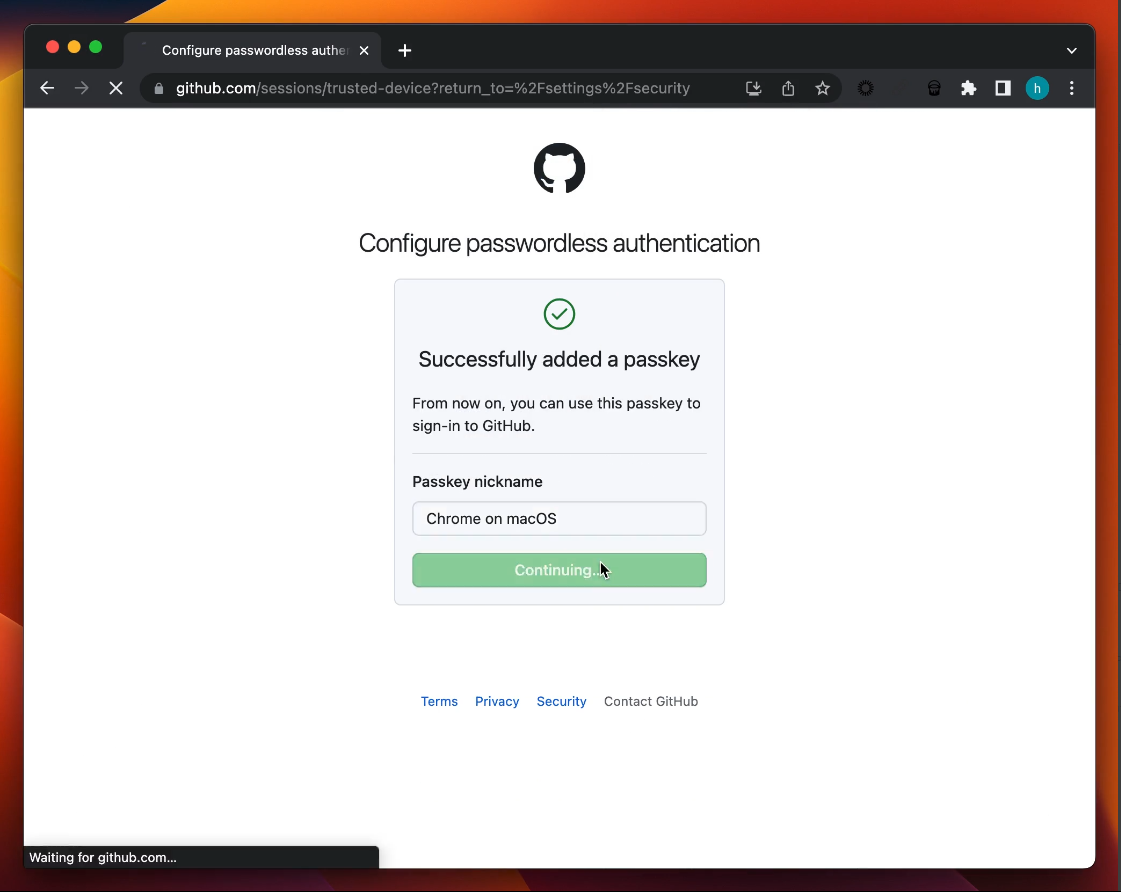Screen dimensions: 1121x892
Task: Click the forward navigation arrow
Action: (82, 88)
